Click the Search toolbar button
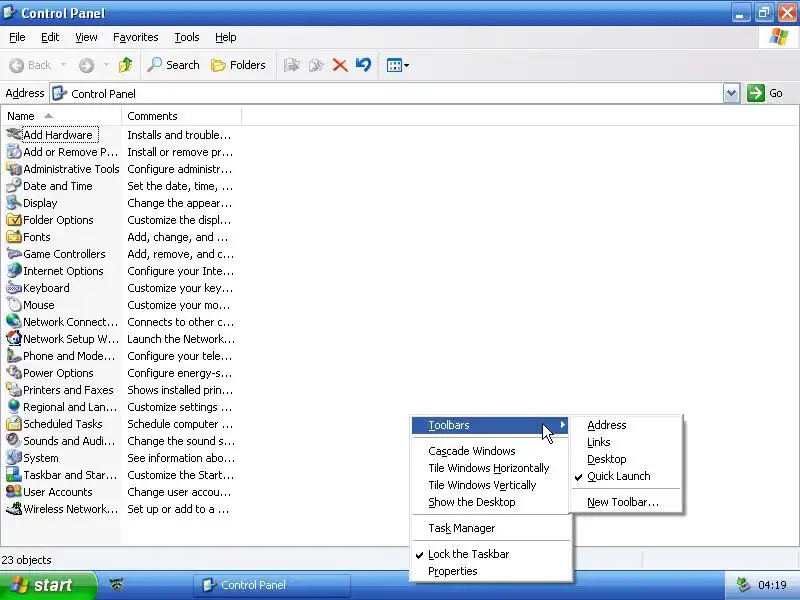The image size is (800, 600). click(x=173, y=65)
